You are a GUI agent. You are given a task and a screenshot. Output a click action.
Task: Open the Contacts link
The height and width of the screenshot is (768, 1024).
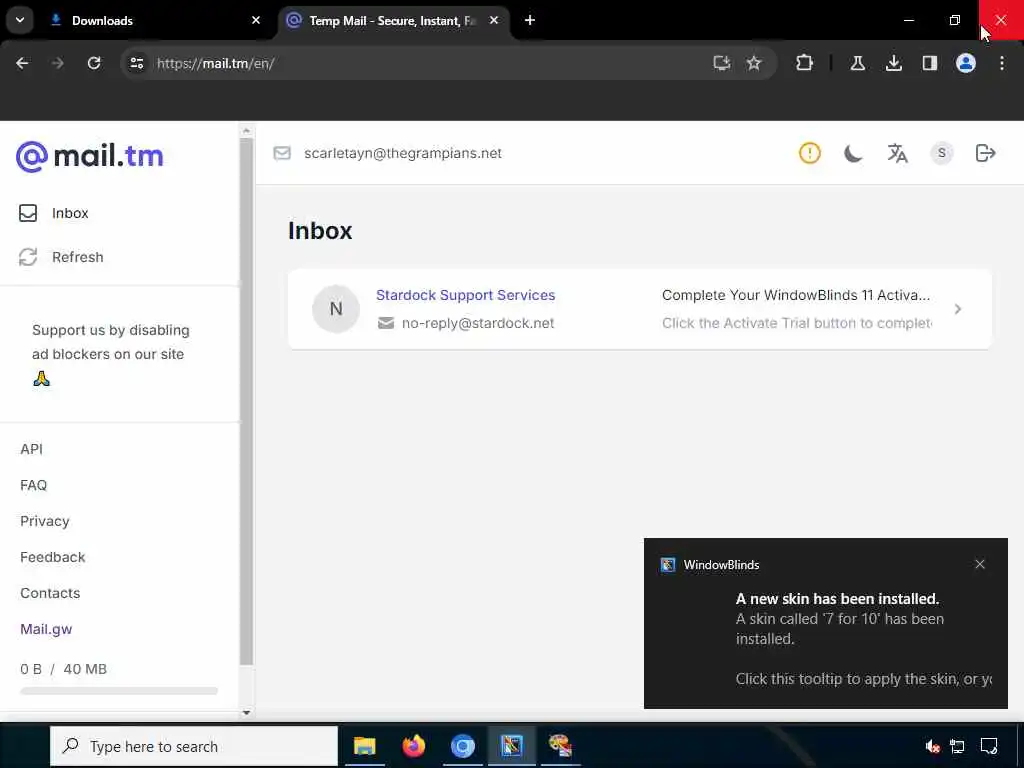(x=50, y=593)
